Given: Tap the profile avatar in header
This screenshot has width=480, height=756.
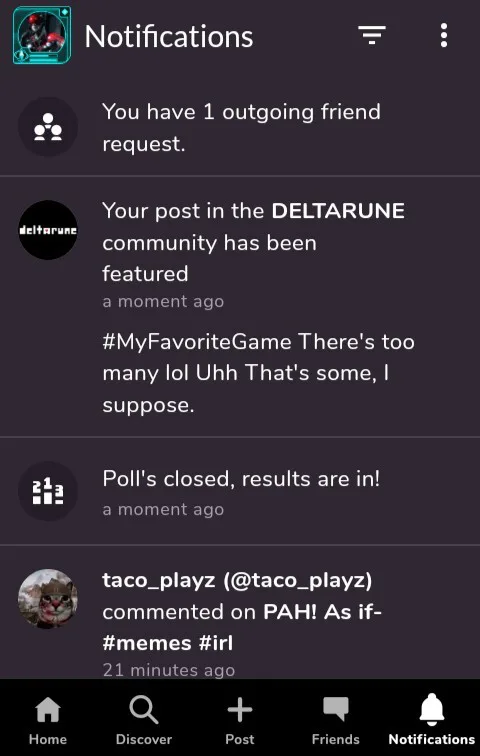Looking at the screenshot, I should (x=42, y=35).
